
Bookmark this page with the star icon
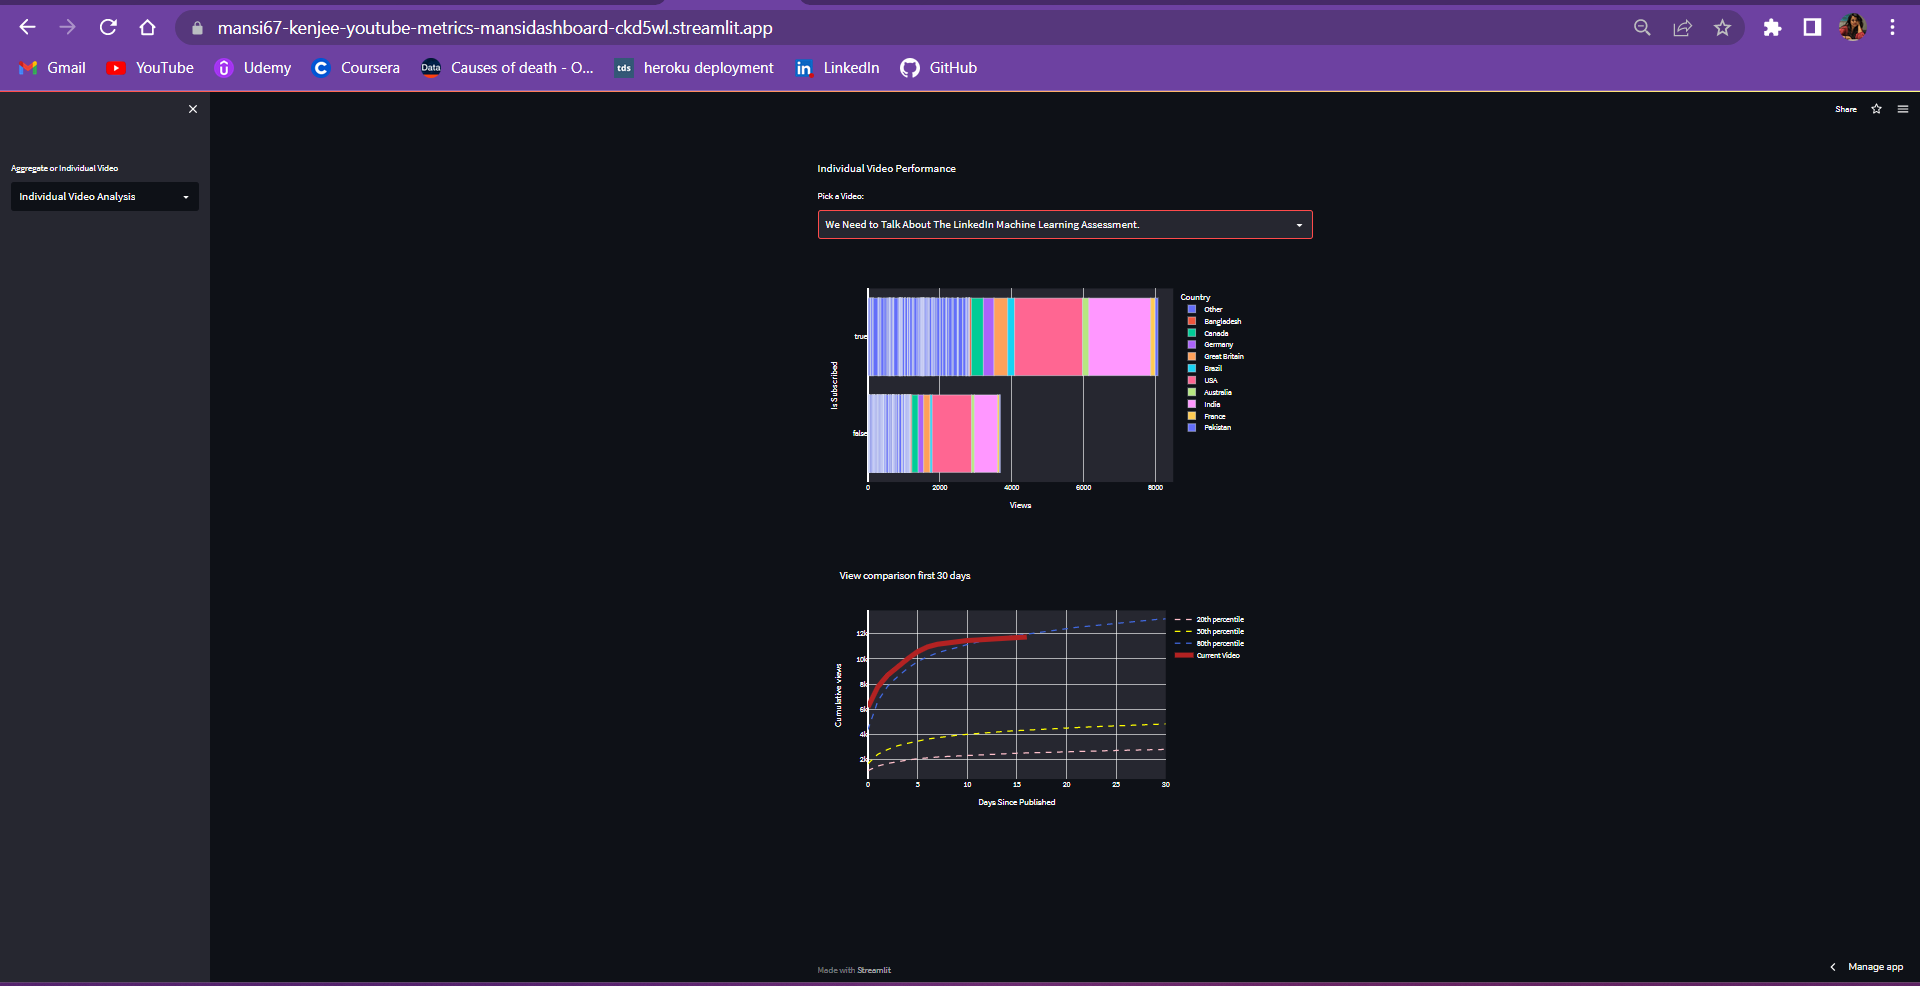coord(1723,27)
